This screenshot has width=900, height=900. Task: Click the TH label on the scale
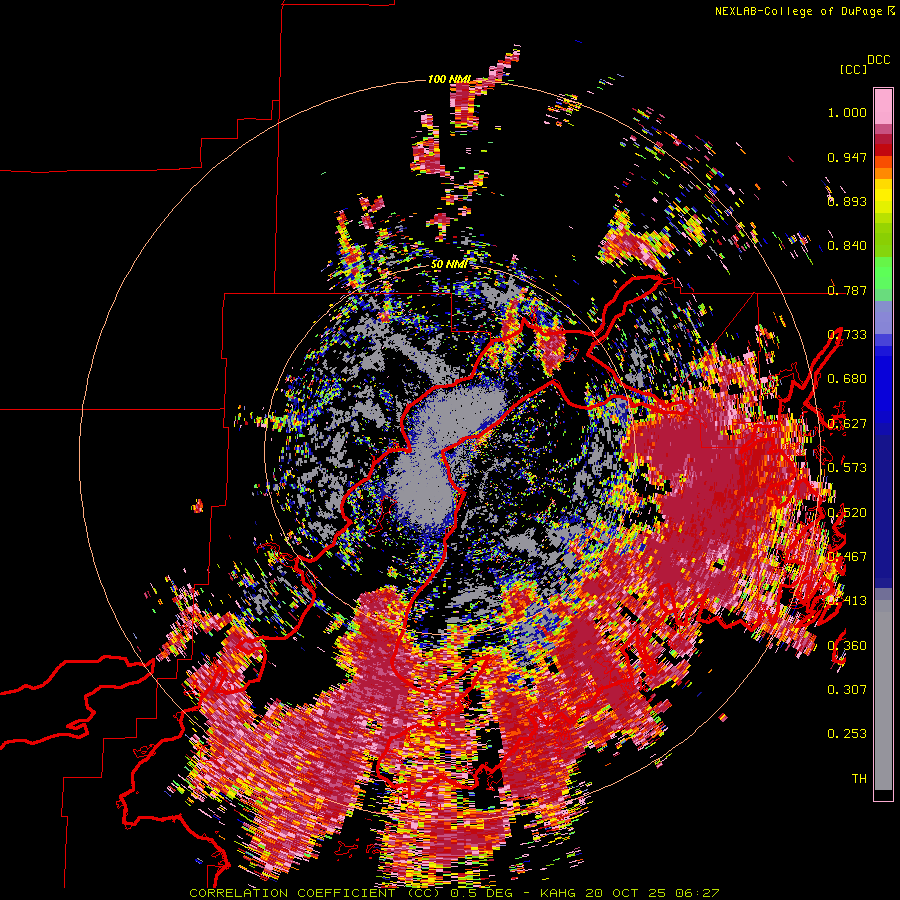point(859,778)
